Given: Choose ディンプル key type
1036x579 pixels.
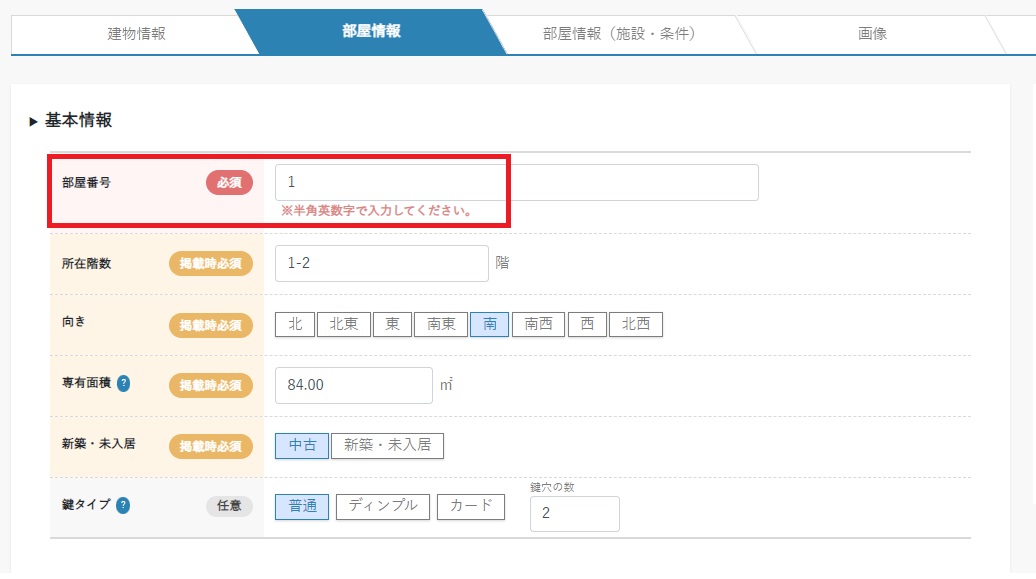Looking at the screenshot, I should point(383,506).
